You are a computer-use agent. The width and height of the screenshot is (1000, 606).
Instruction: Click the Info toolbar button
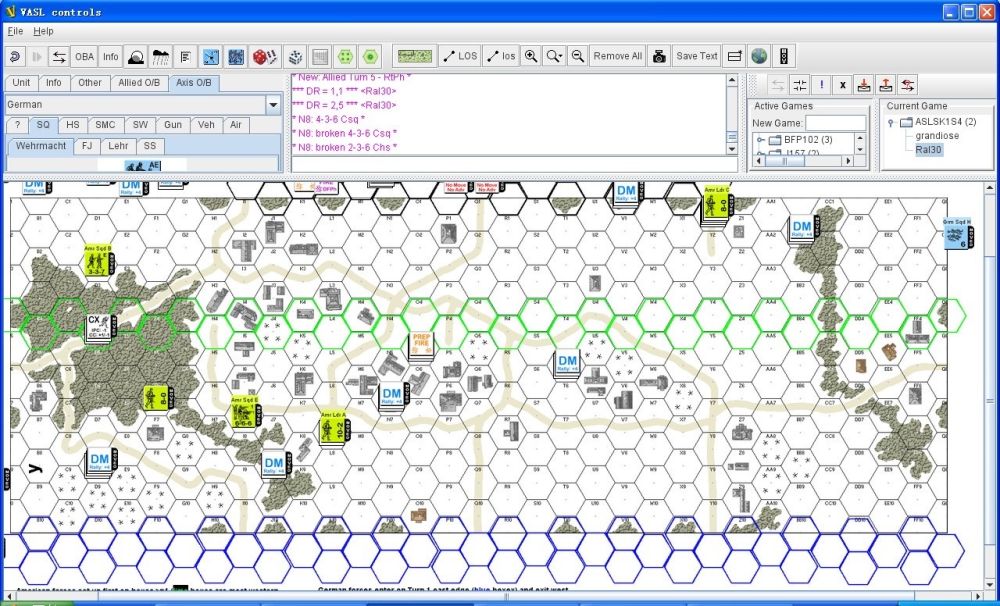pos(111,57)
